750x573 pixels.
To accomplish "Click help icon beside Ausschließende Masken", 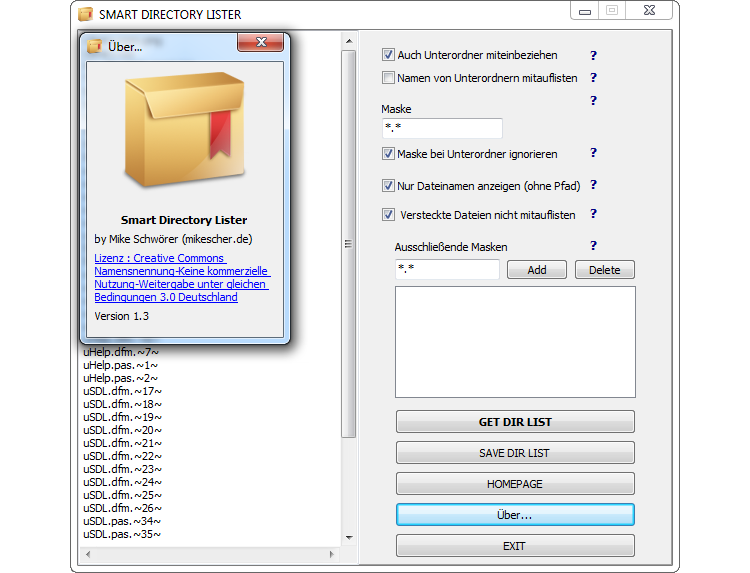I will (593, 246).
